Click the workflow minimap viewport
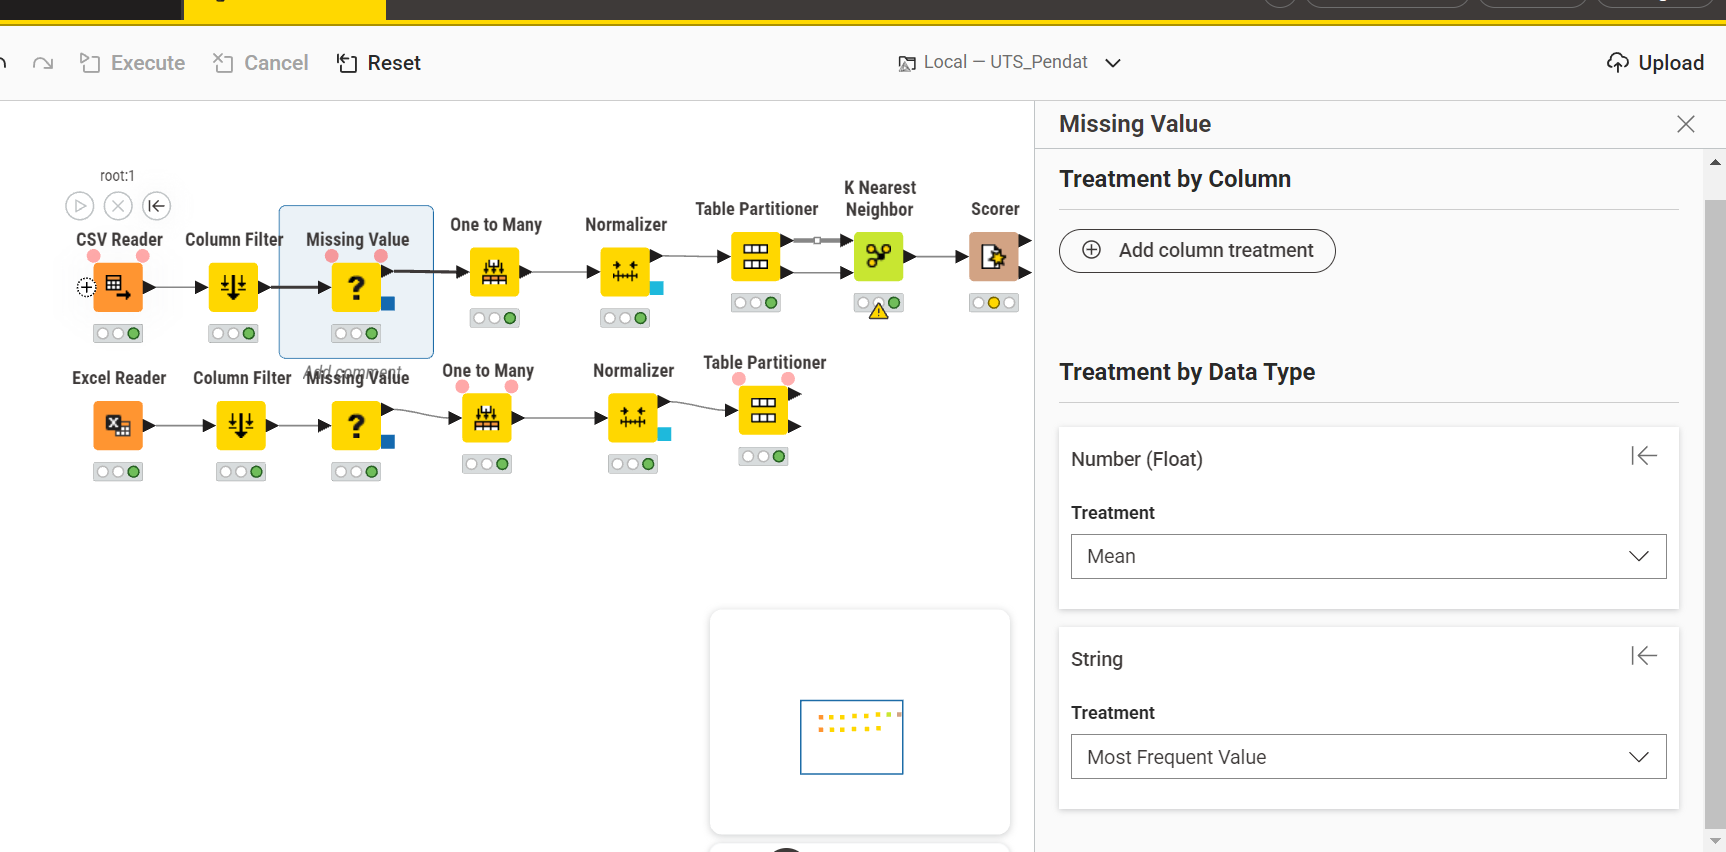The width and height of the screenshot is (1726, 852). point(852,737)
